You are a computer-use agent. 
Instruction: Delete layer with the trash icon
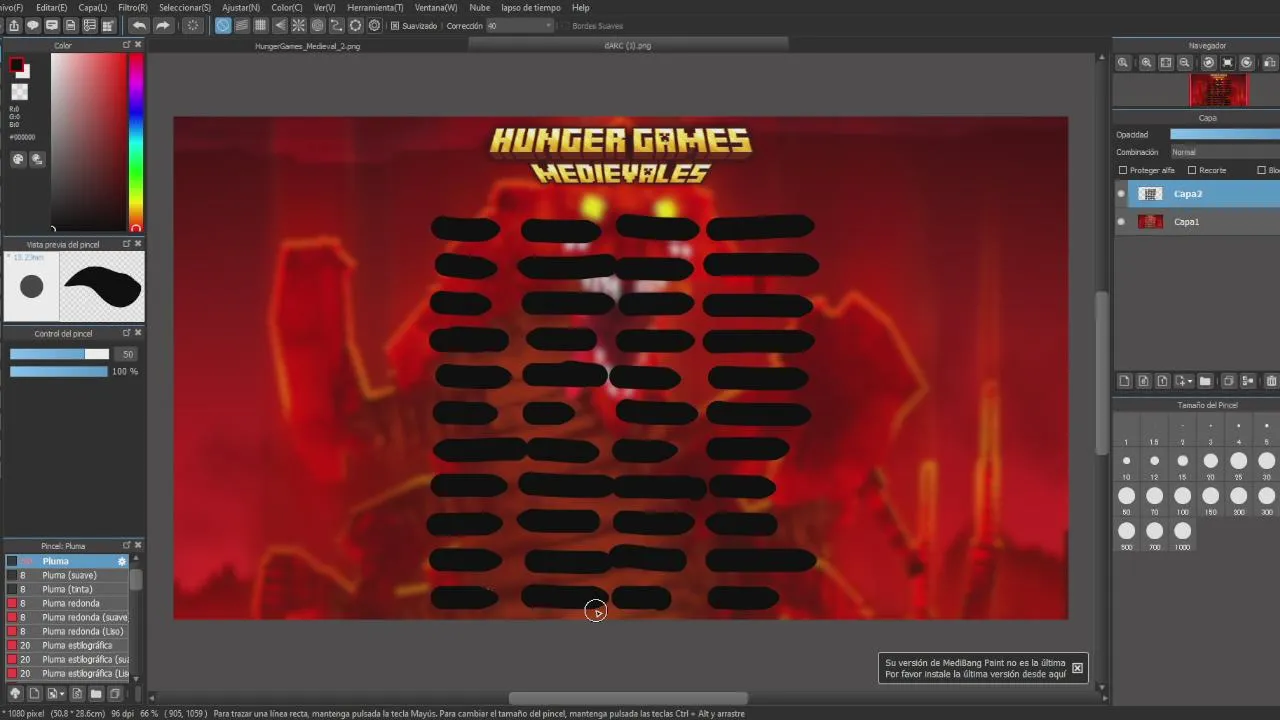point(1272,381)
